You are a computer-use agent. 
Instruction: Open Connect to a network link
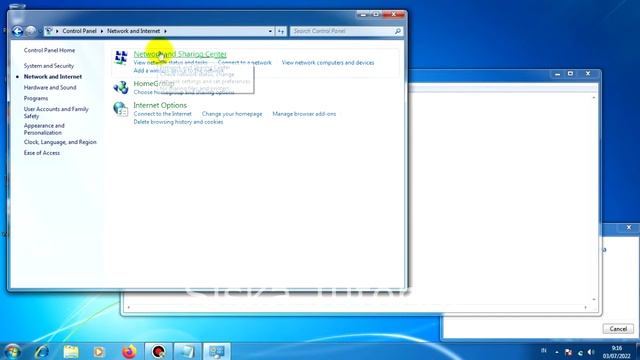point(244,63)
